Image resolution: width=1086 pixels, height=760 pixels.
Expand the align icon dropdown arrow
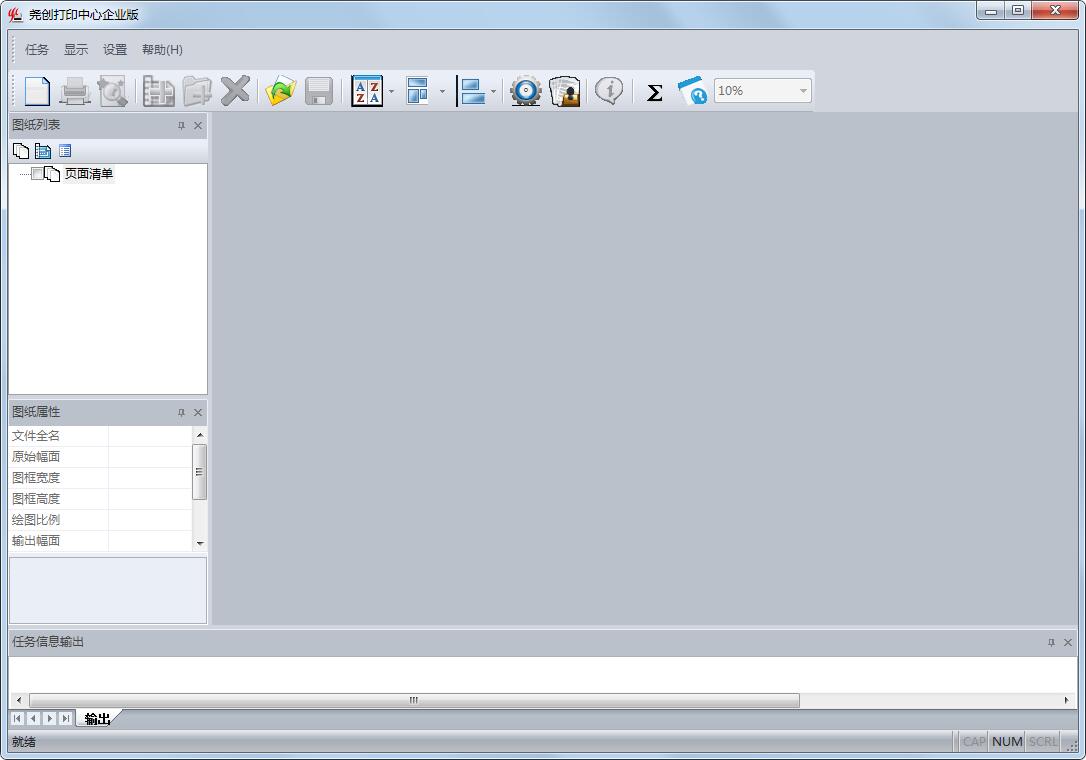click(493, 92)
